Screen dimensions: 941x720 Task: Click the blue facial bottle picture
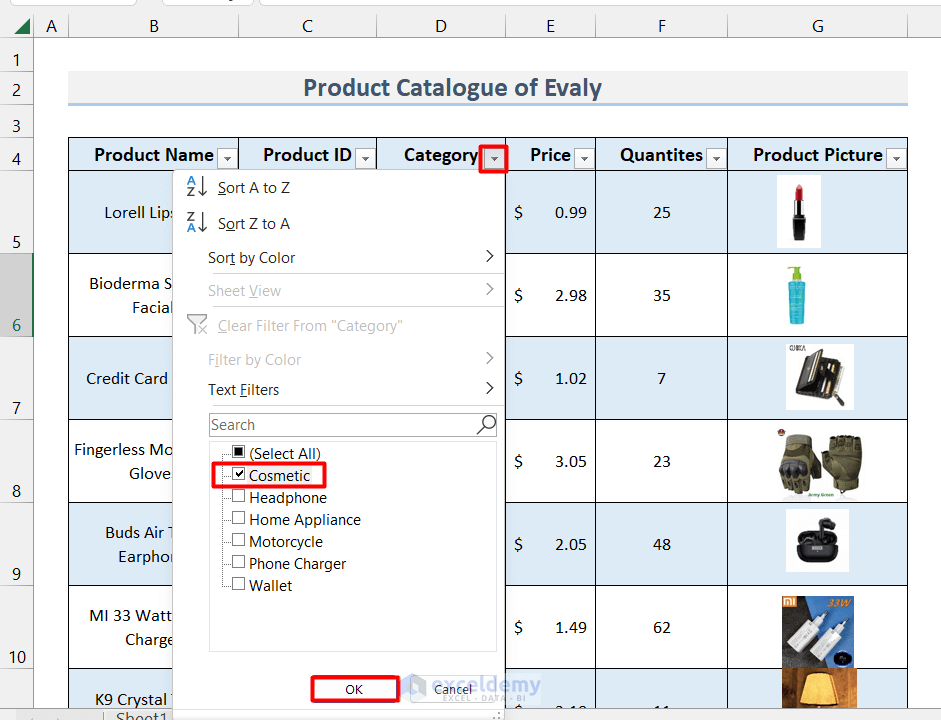point(795,295)
